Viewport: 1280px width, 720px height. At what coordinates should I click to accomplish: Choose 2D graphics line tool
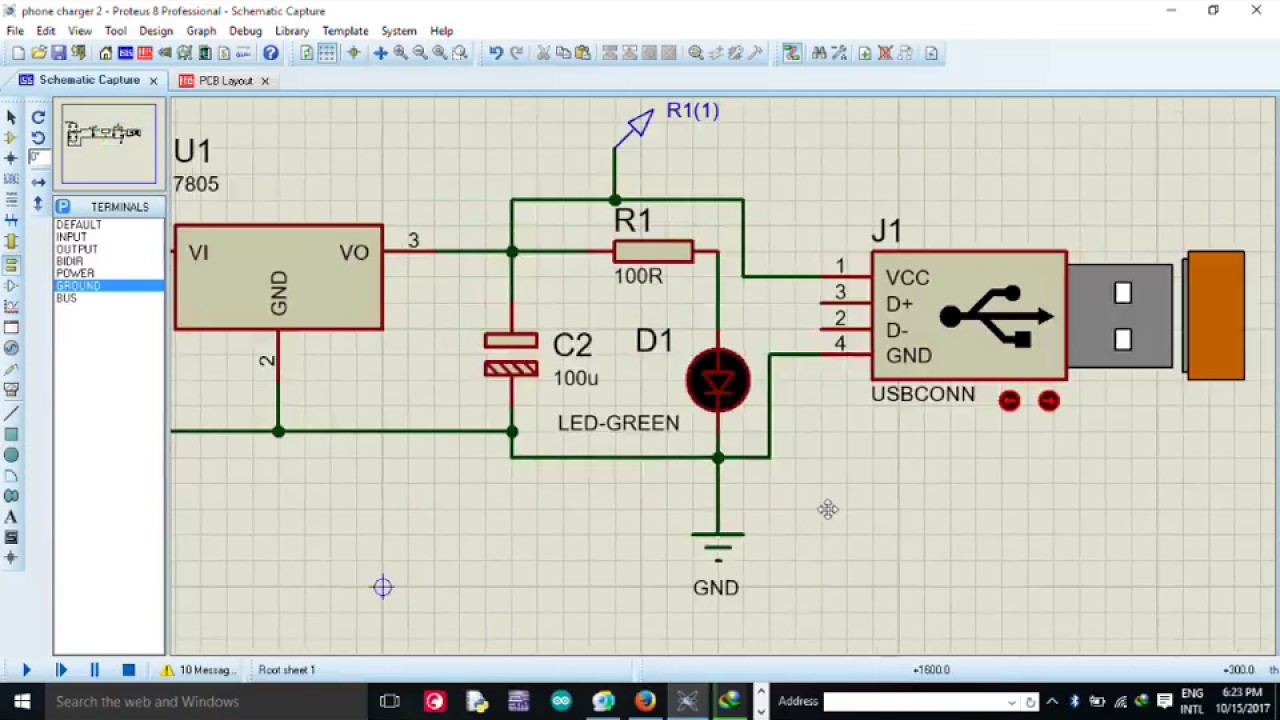tap(11, 413)
